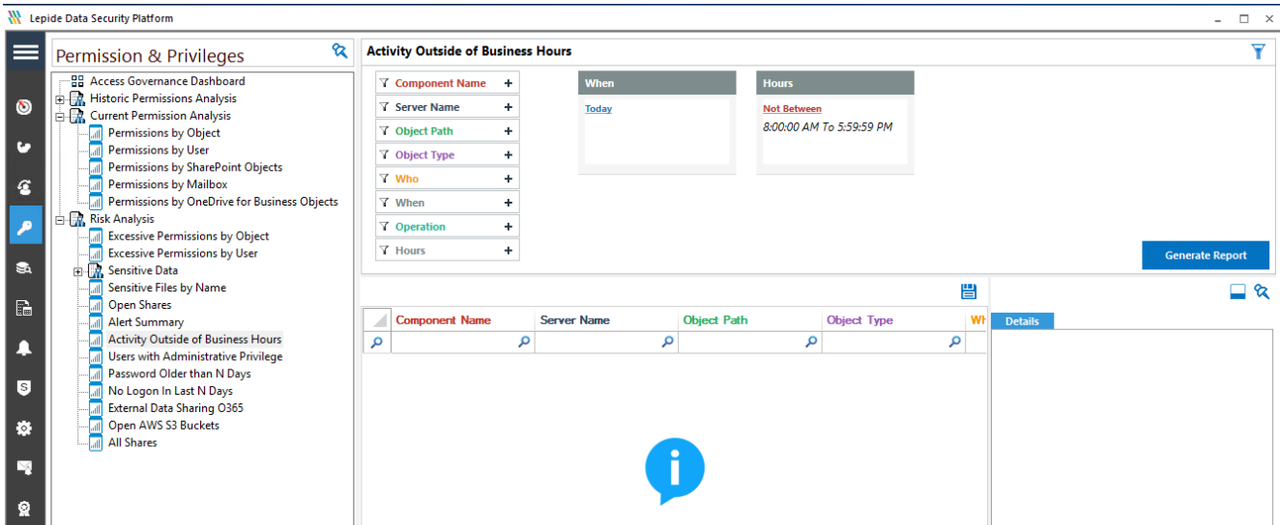1280x525 pixels.
Task: Click the plus to add Component Name filter
Action: (508, 83)
